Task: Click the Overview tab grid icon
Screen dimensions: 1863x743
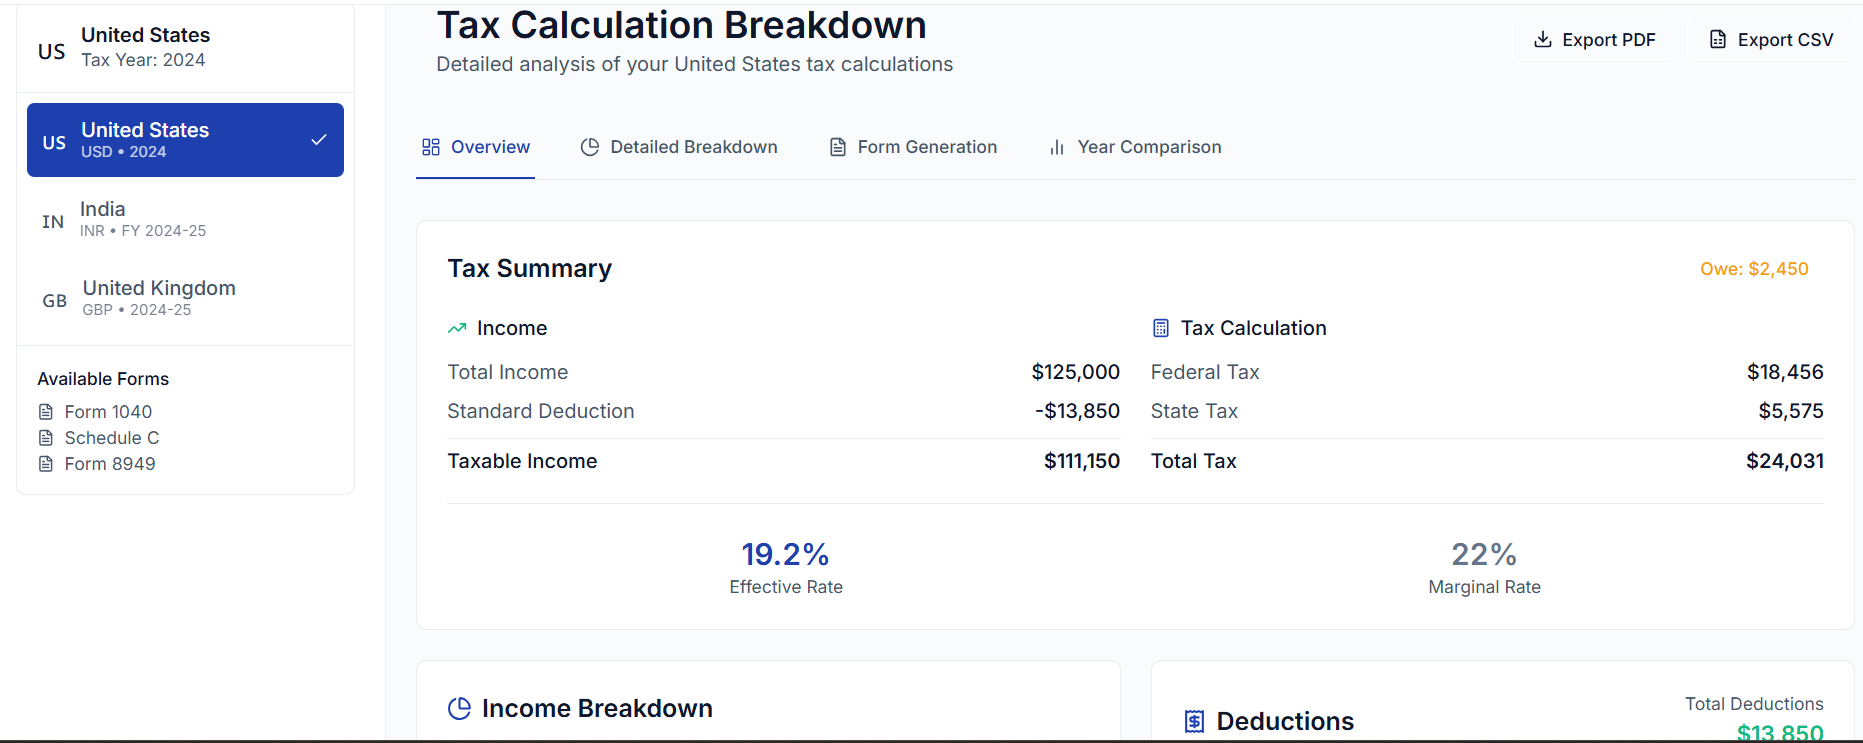Action: (431, 147)
